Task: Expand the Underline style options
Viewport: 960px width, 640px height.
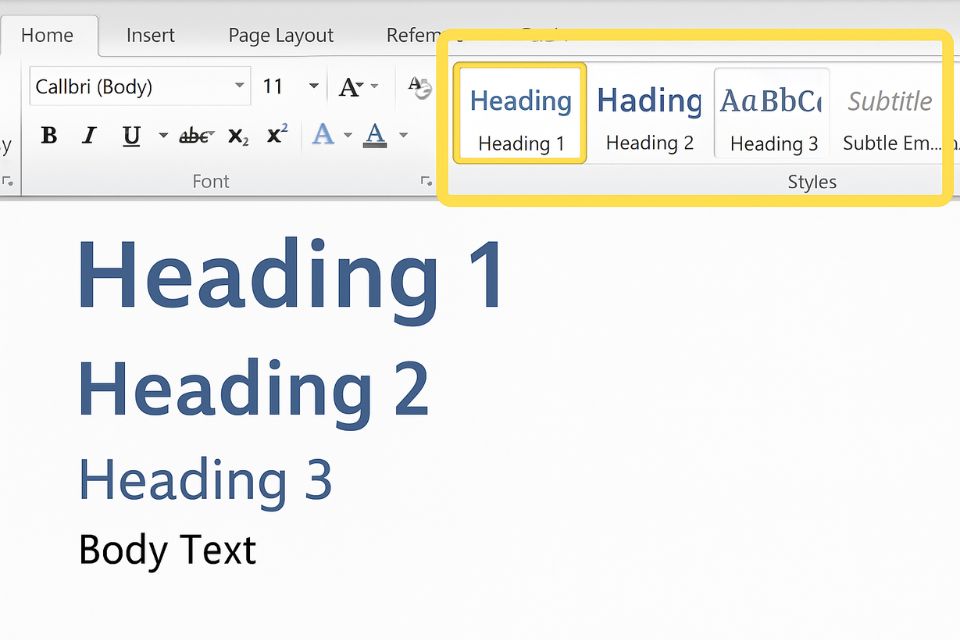Action: (x=163, y=136)
